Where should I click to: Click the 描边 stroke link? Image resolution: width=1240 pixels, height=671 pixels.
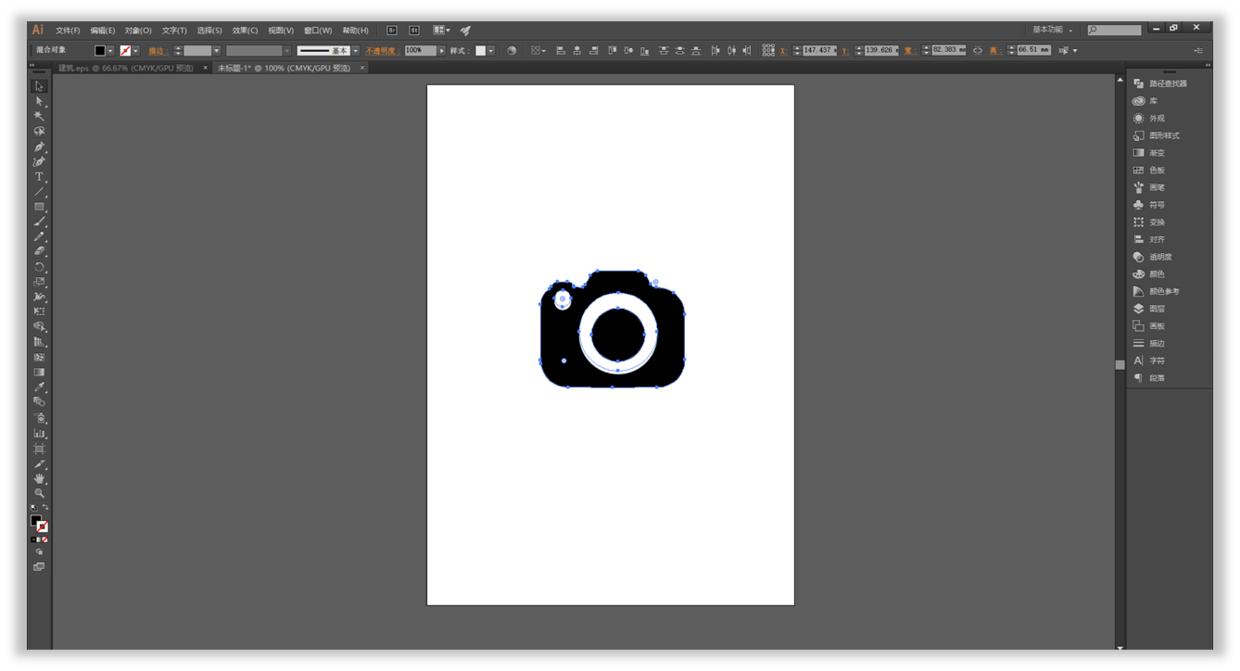pyautogui.click(x=158, y=50)
